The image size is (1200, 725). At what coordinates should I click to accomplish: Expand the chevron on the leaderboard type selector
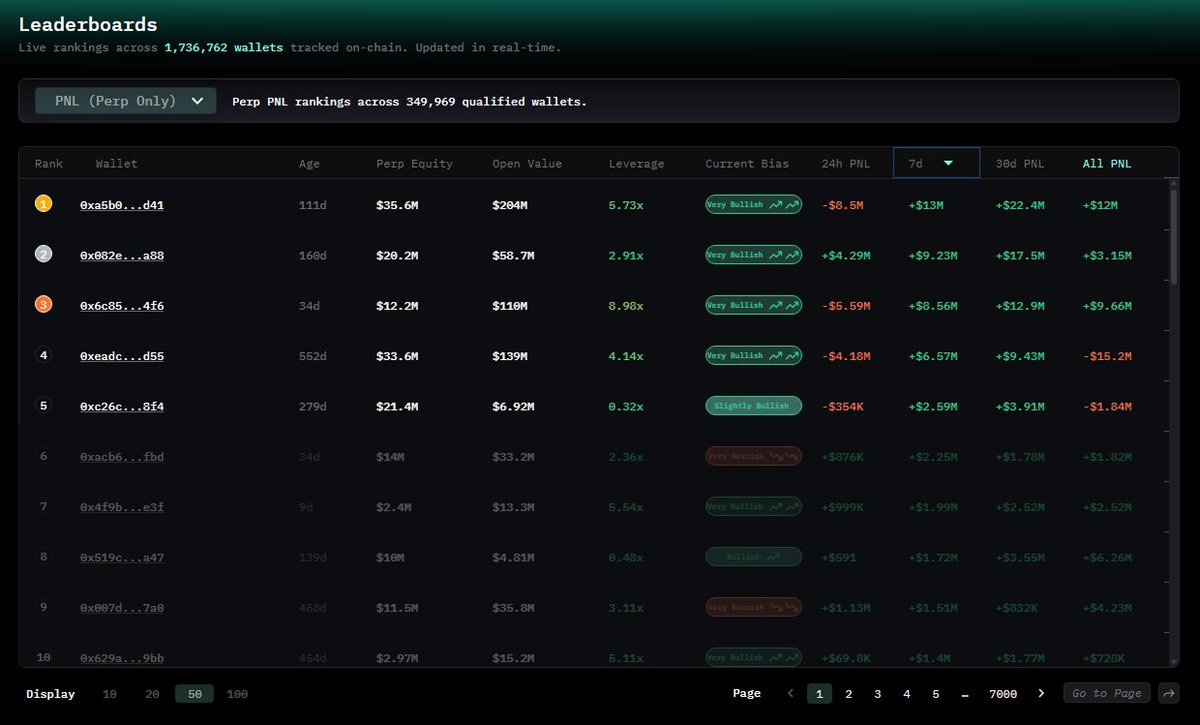coord(198,100)
